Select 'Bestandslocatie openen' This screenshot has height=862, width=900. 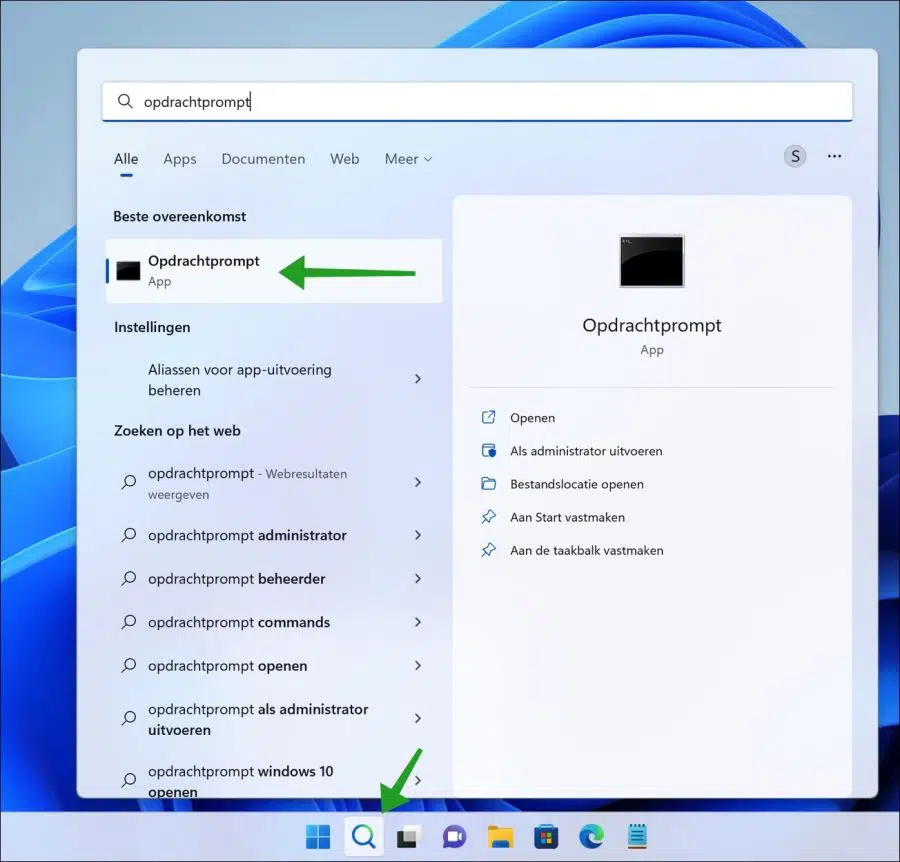pyautogui.click(x=577, y=484)
